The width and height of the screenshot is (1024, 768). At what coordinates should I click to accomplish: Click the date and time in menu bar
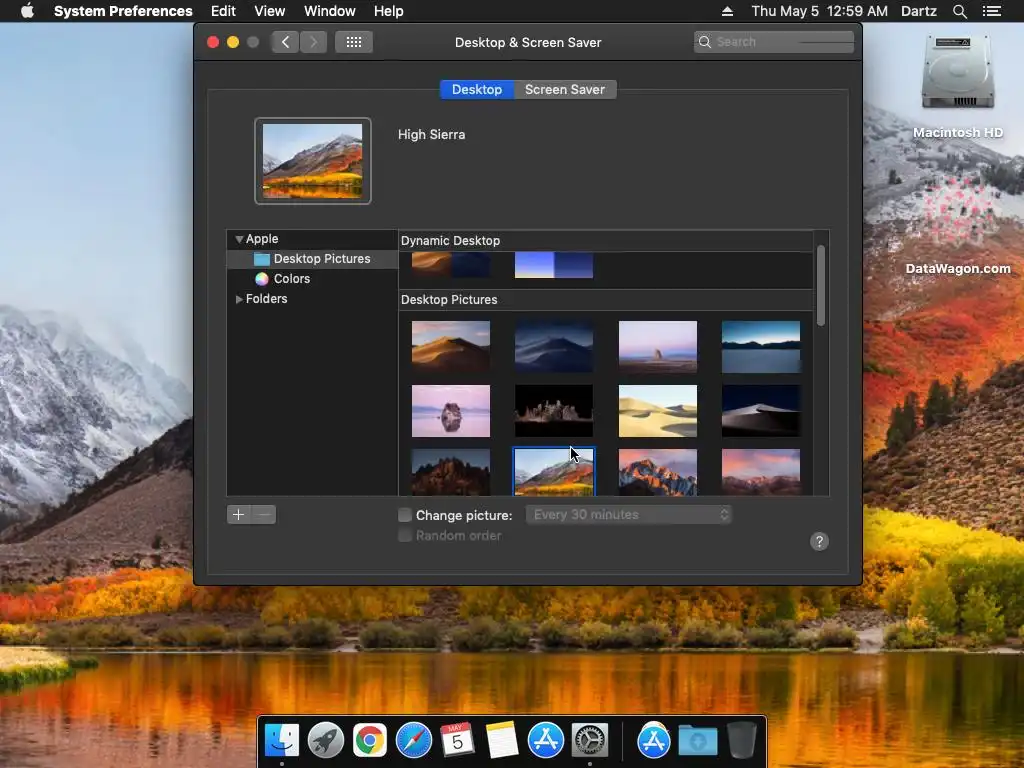pyautogui.click(x=820, y=11)
